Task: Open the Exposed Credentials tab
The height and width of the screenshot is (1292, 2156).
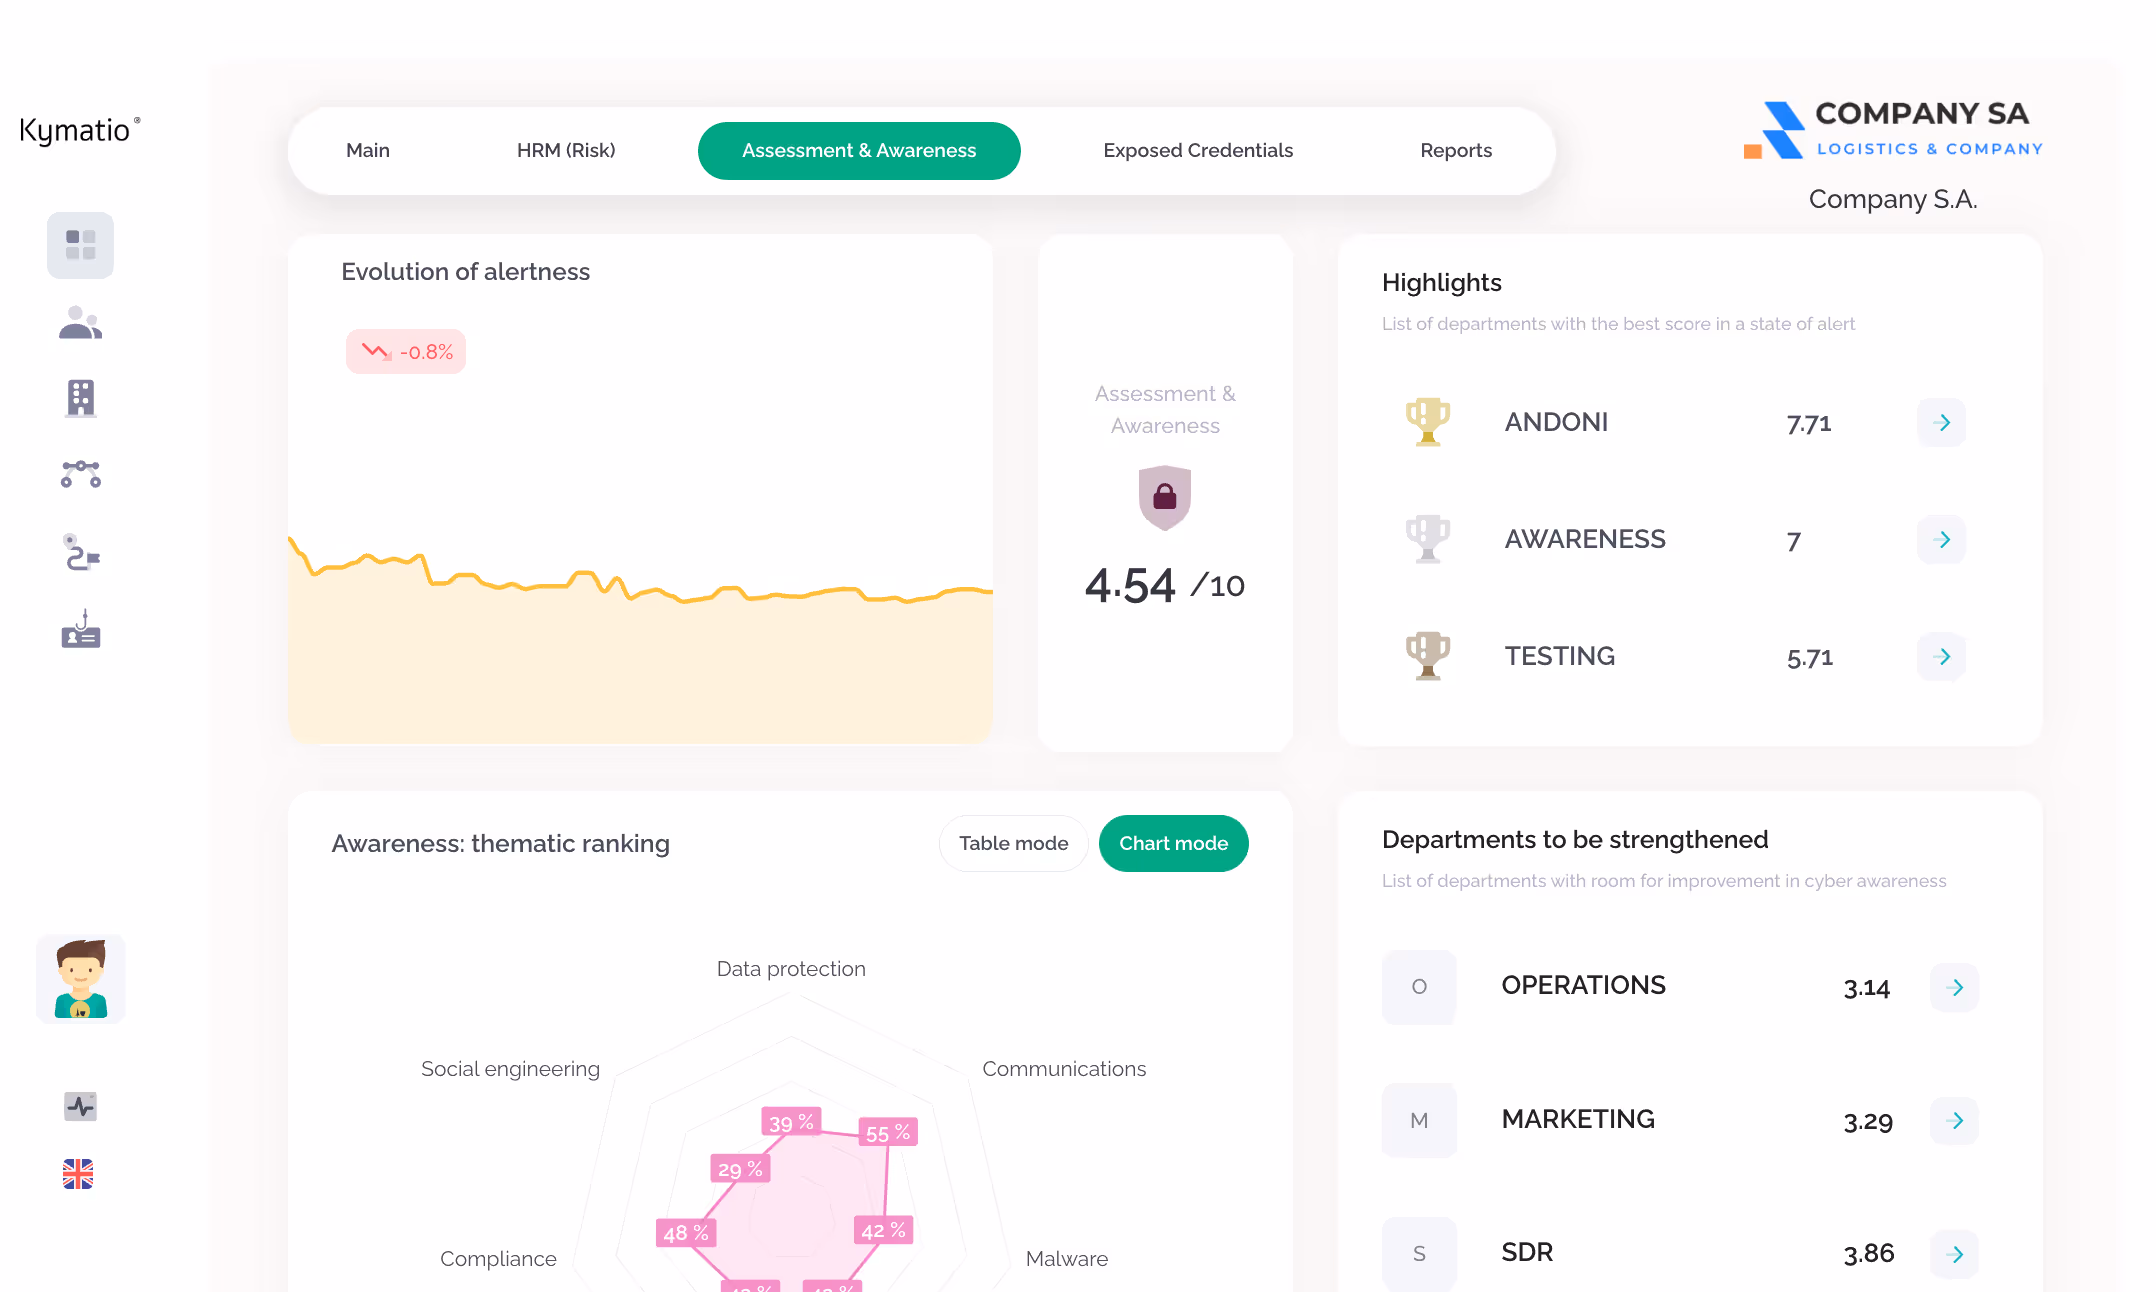Action: pos(1197,150)
